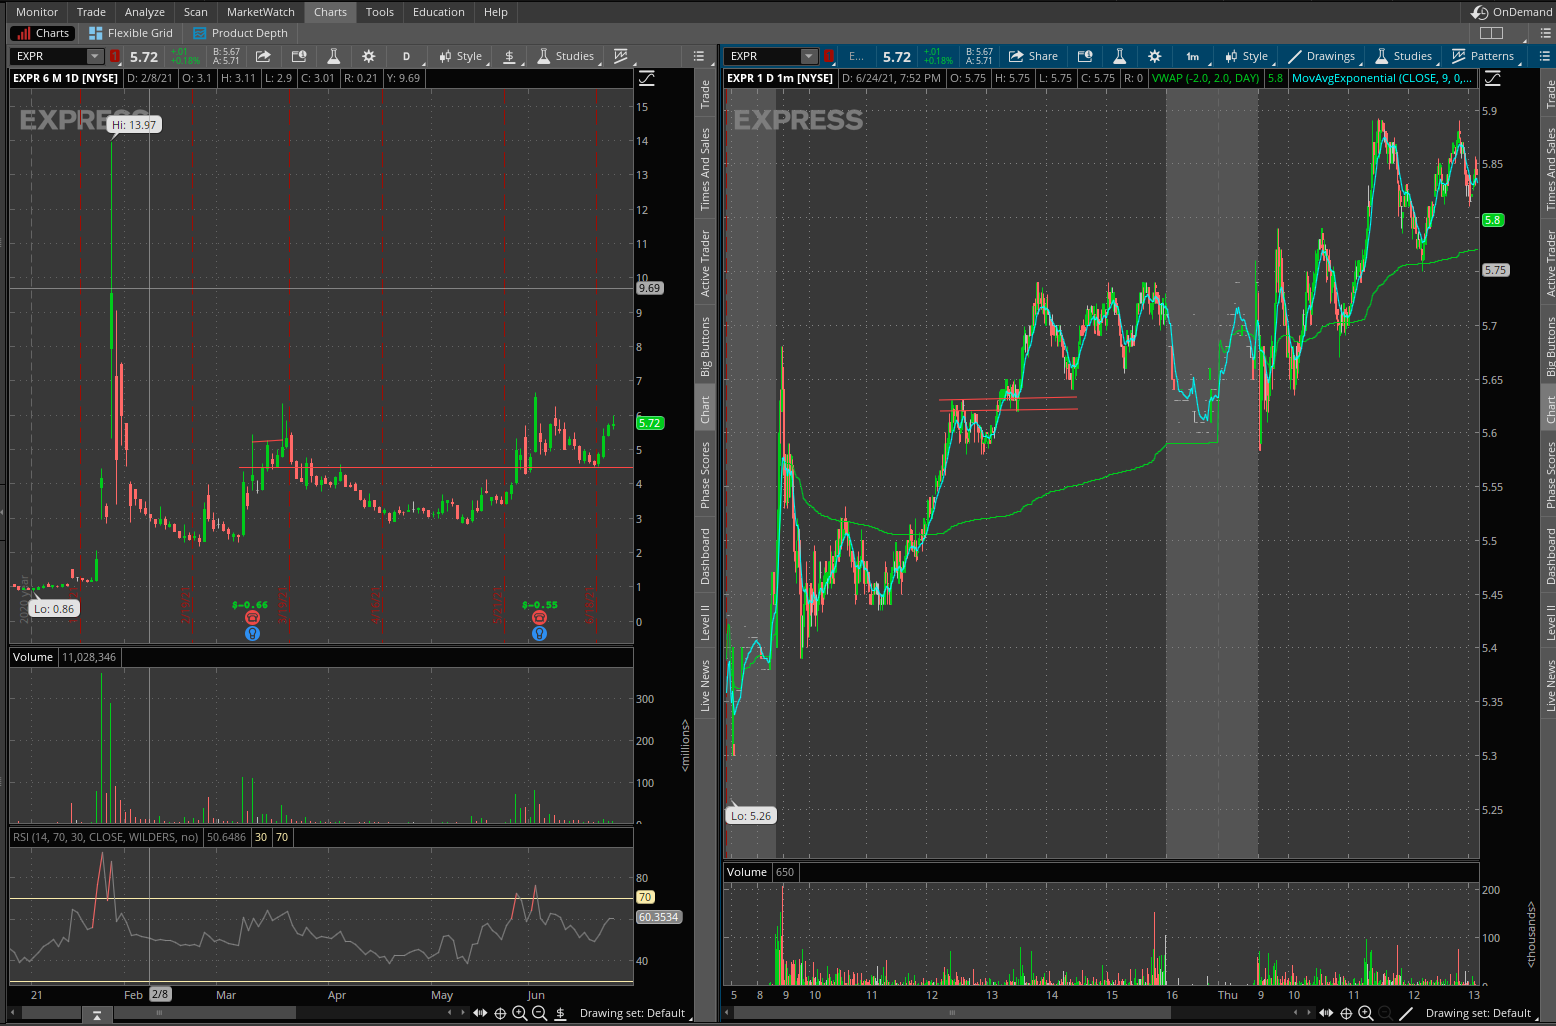Toggle the chart grid layout selector
The image size is (1556, 1026).
coord(1491,33)
